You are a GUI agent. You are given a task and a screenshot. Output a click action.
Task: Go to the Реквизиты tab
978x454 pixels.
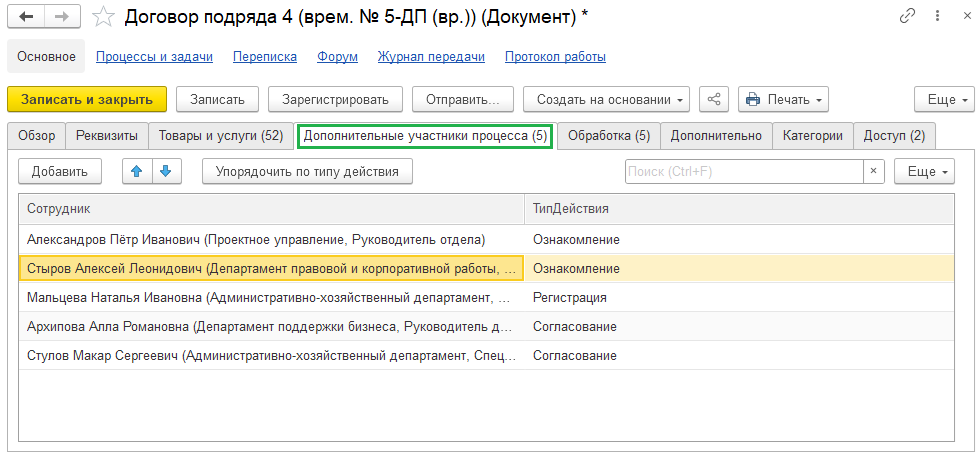(x=108, y=135)
